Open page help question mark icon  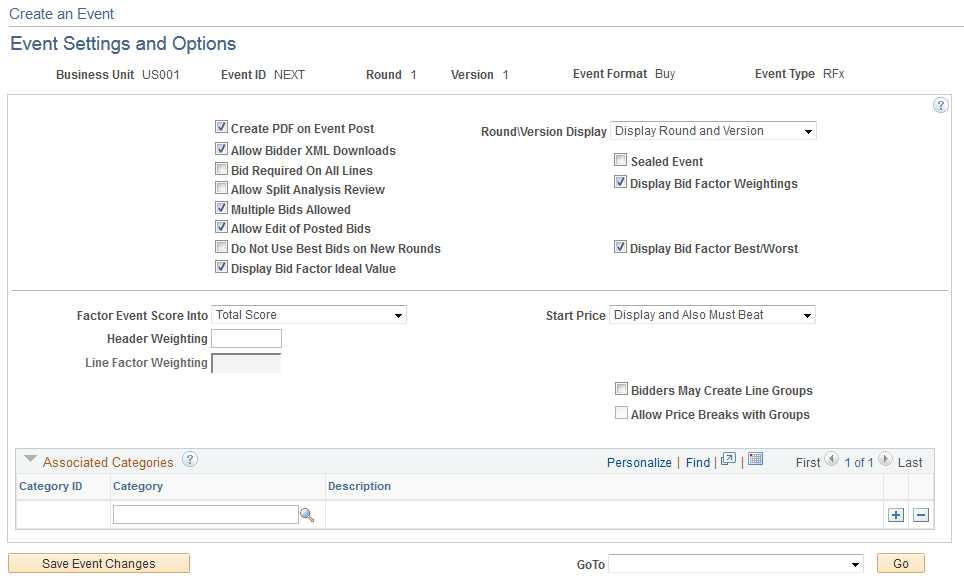[x=940, y=105]
